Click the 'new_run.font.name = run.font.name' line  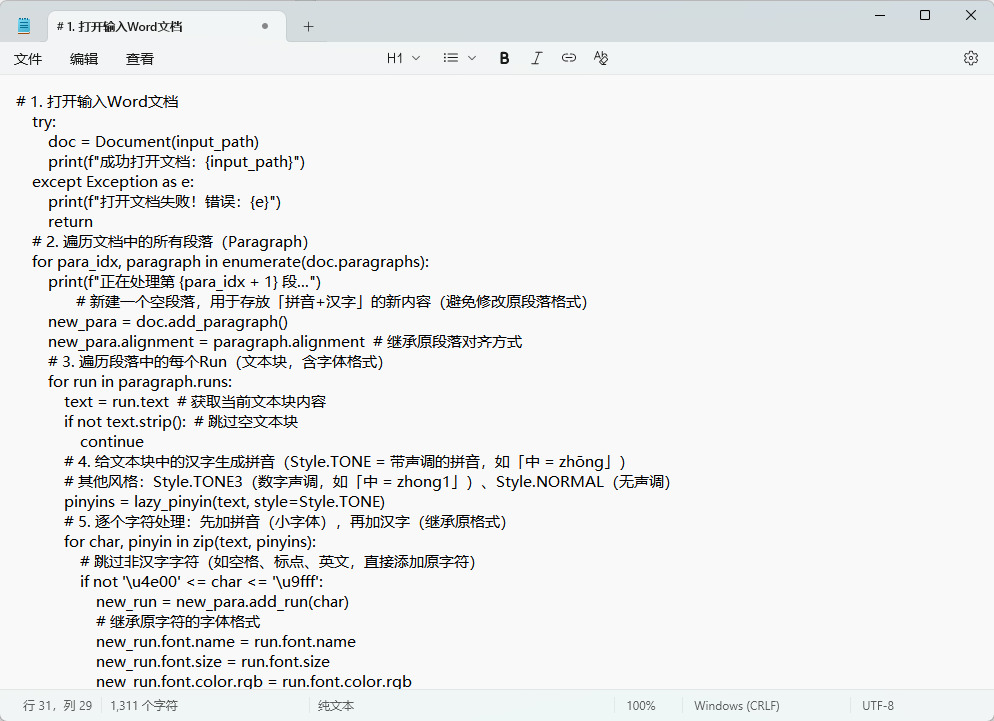(x=226, y=642)
